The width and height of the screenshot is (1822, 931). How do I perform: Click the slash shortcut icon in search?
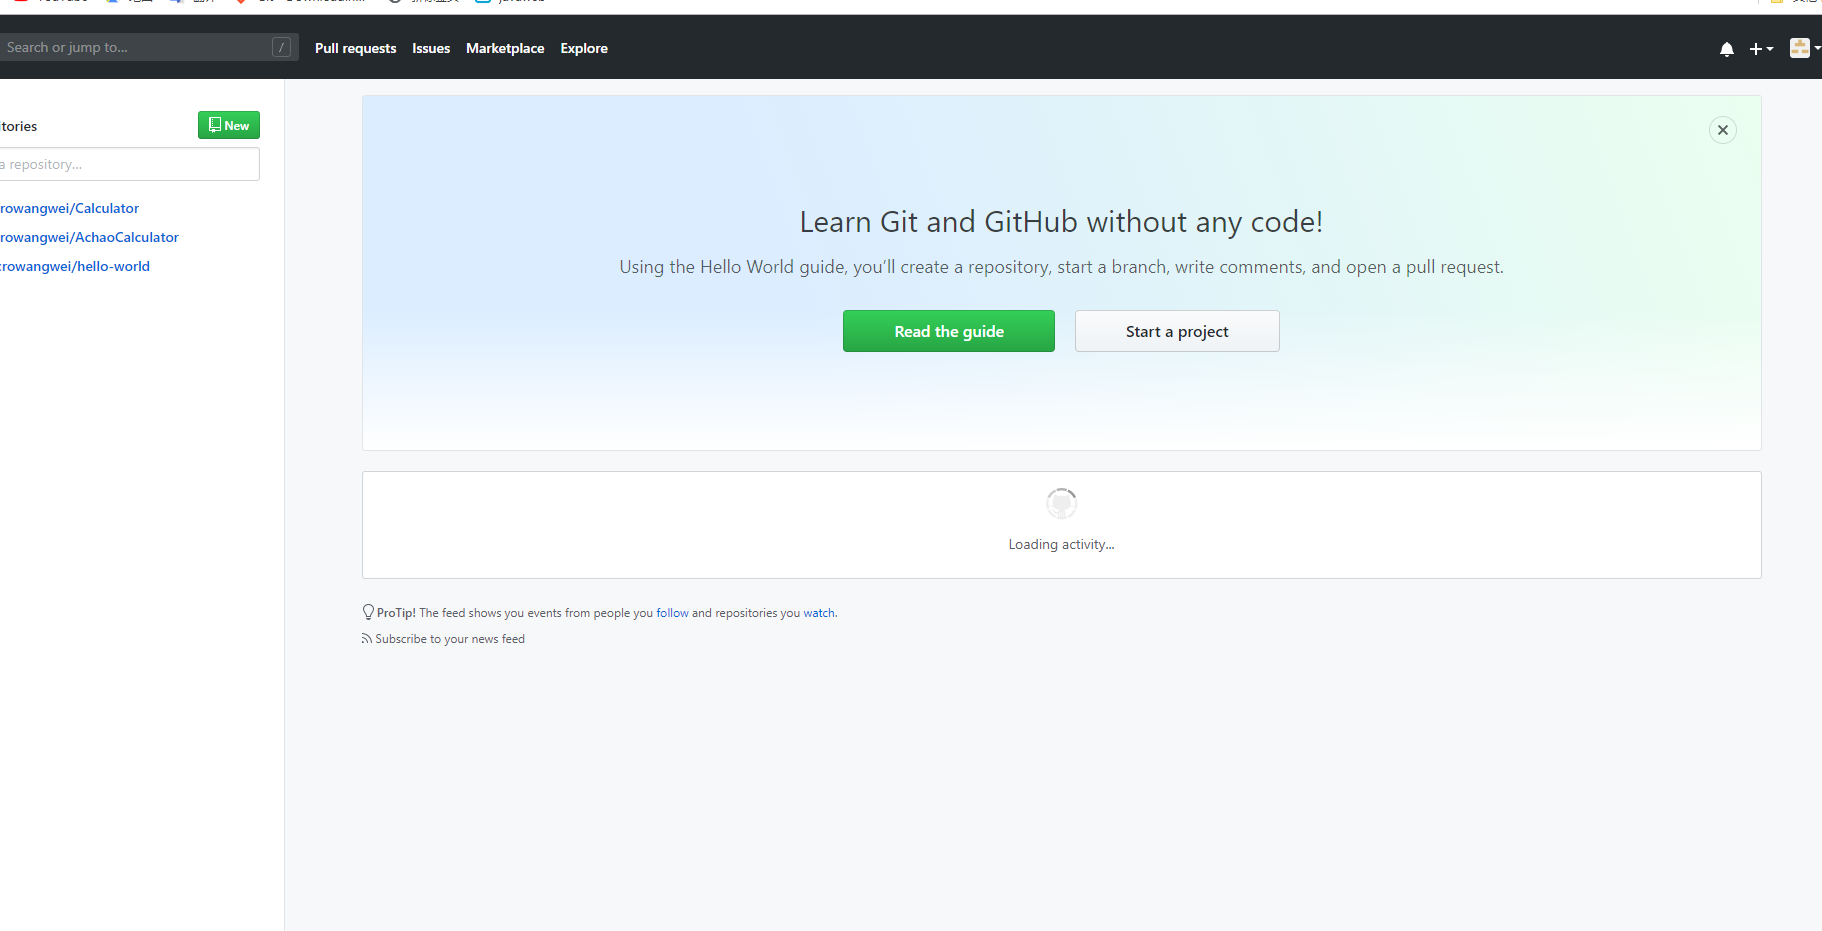coord(282,47)
